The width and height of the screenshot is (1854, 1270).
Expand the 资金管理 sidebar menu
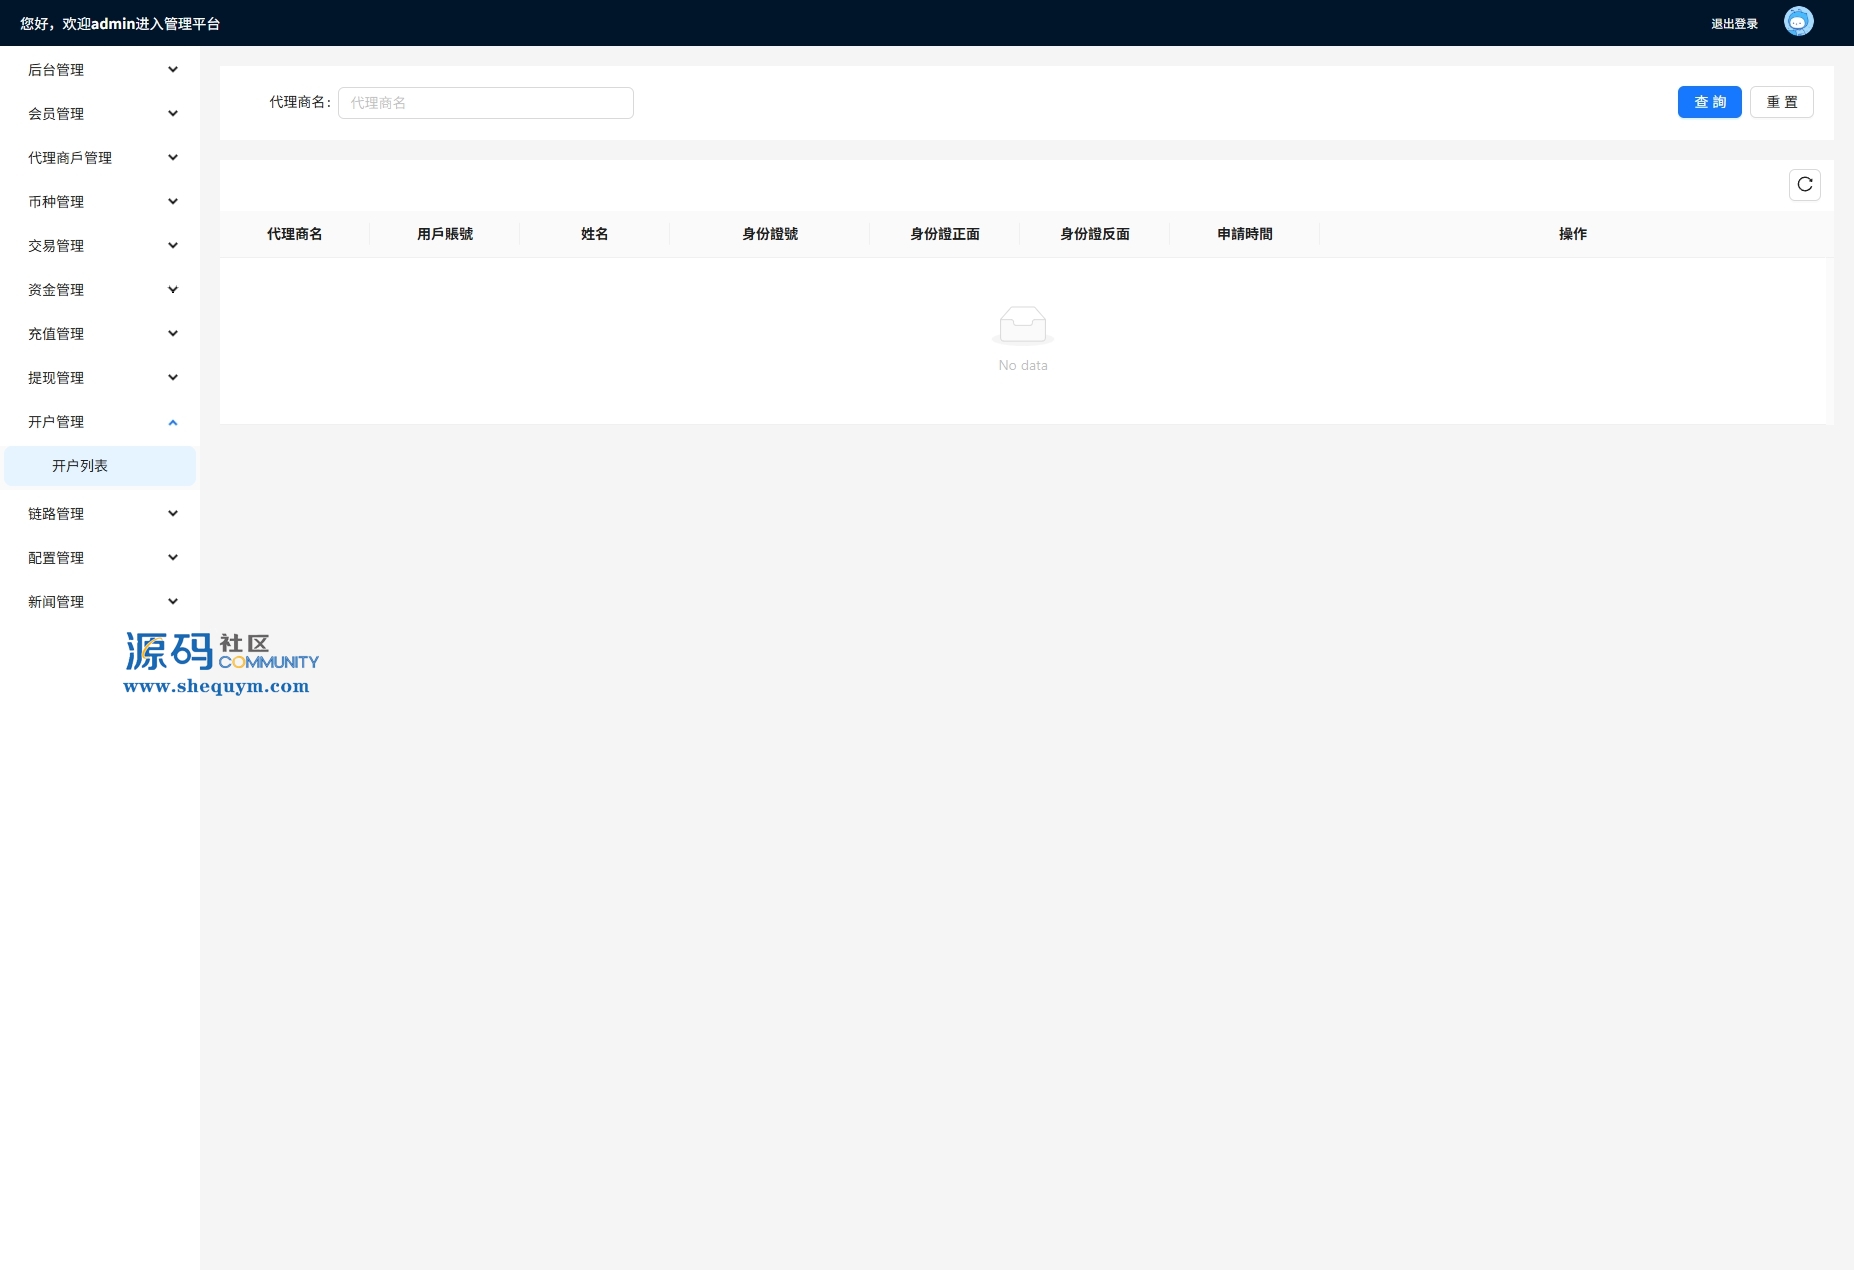tap(100, 290)
